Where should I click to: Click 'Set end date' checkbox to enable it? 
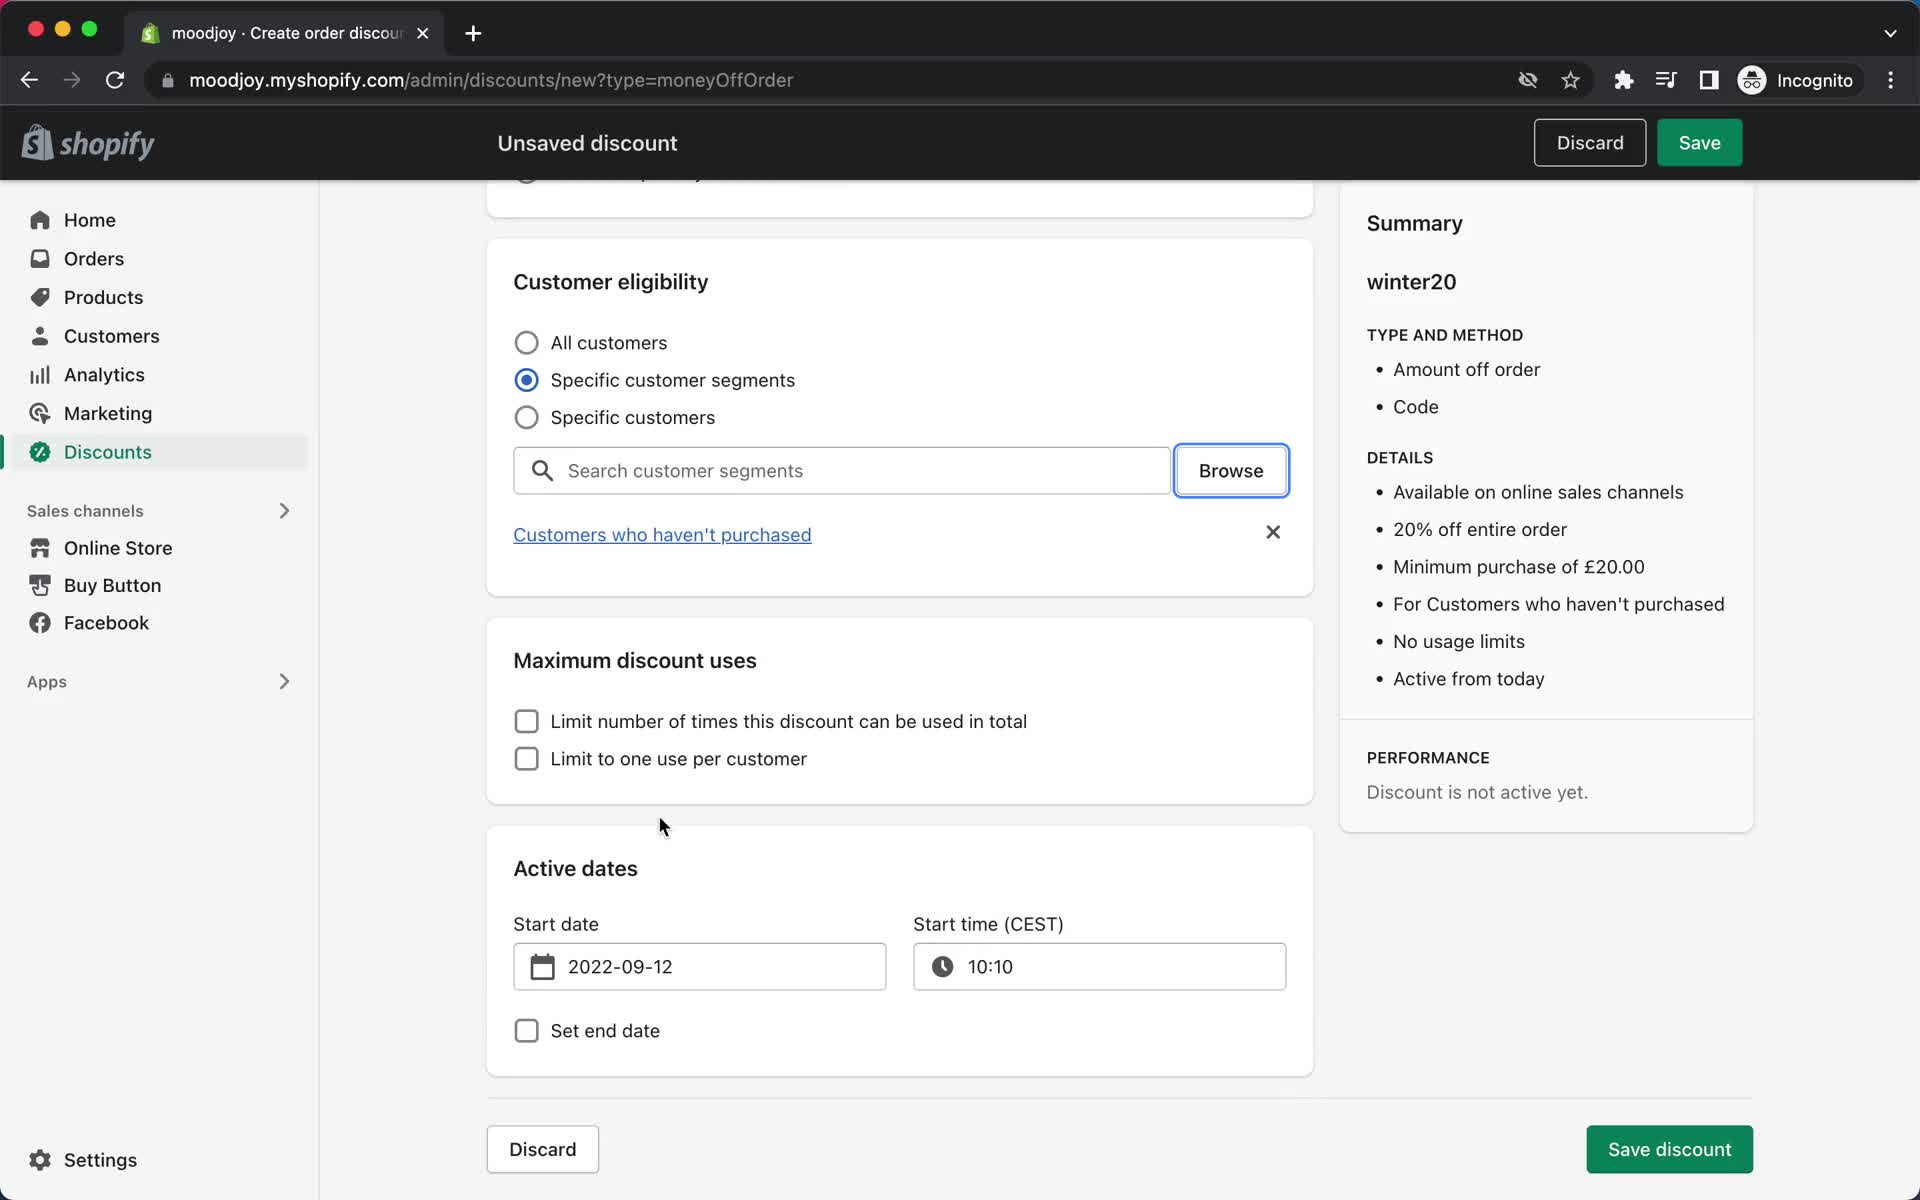click(x=525, y=1030)
